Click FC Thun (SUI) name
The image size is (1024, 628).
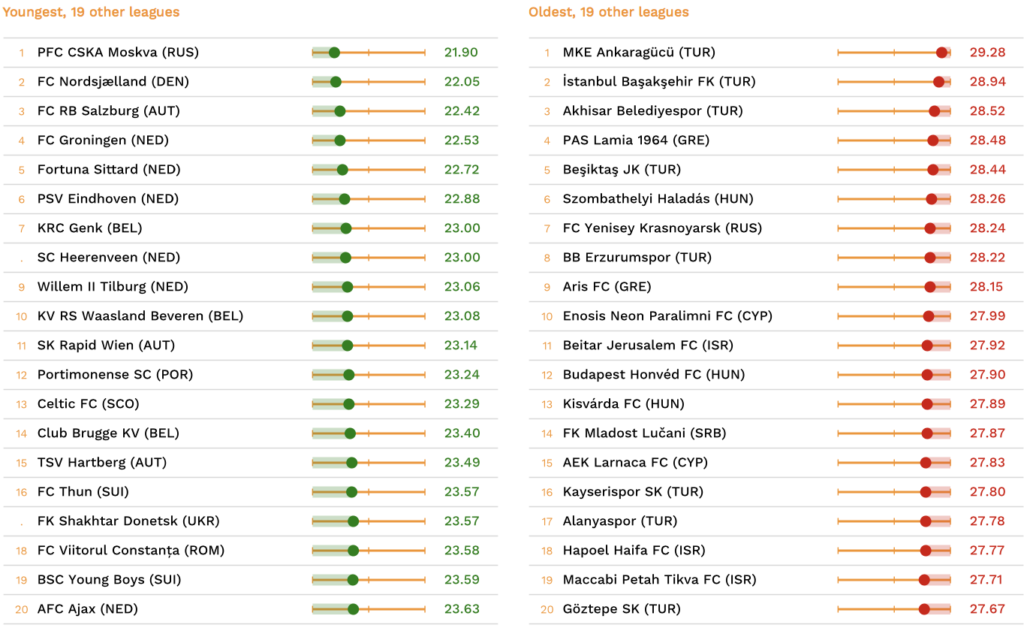tap(83, 492)
